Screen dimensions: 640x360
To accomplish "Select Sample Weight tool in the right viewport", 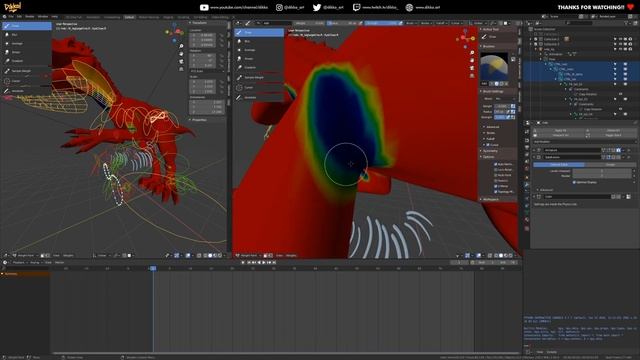I will click(x=259, y=77).
